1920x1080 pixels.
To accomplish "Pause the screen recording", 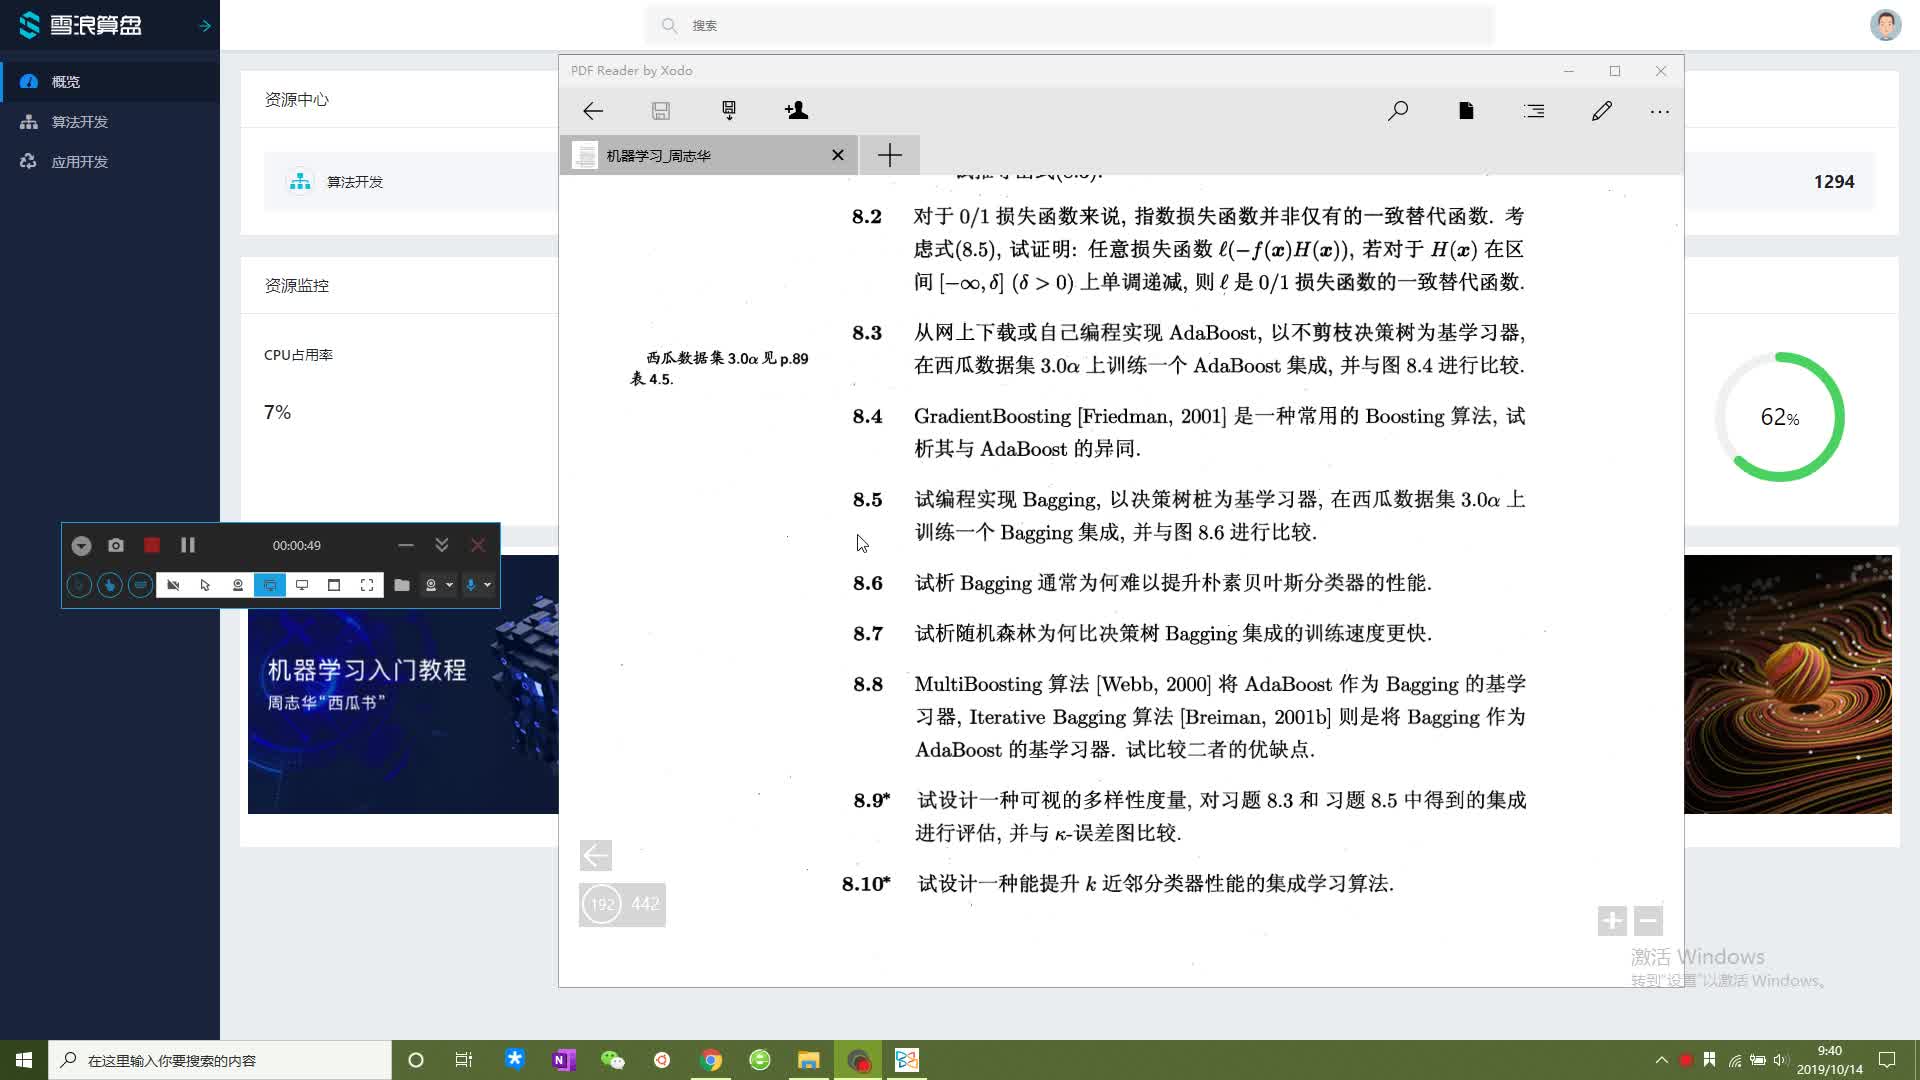I will (x=187, y=545).
